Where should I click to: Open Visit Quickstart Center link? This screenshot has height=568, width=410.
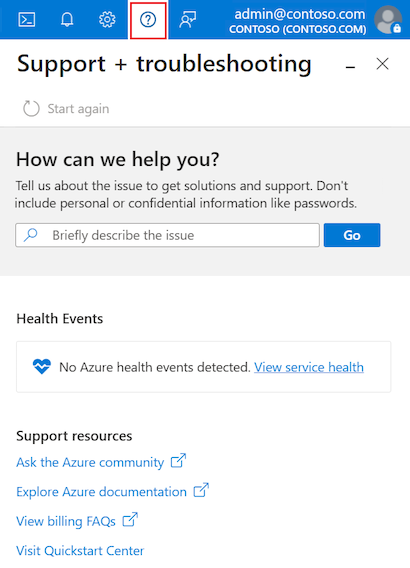(x=80, y=551)
